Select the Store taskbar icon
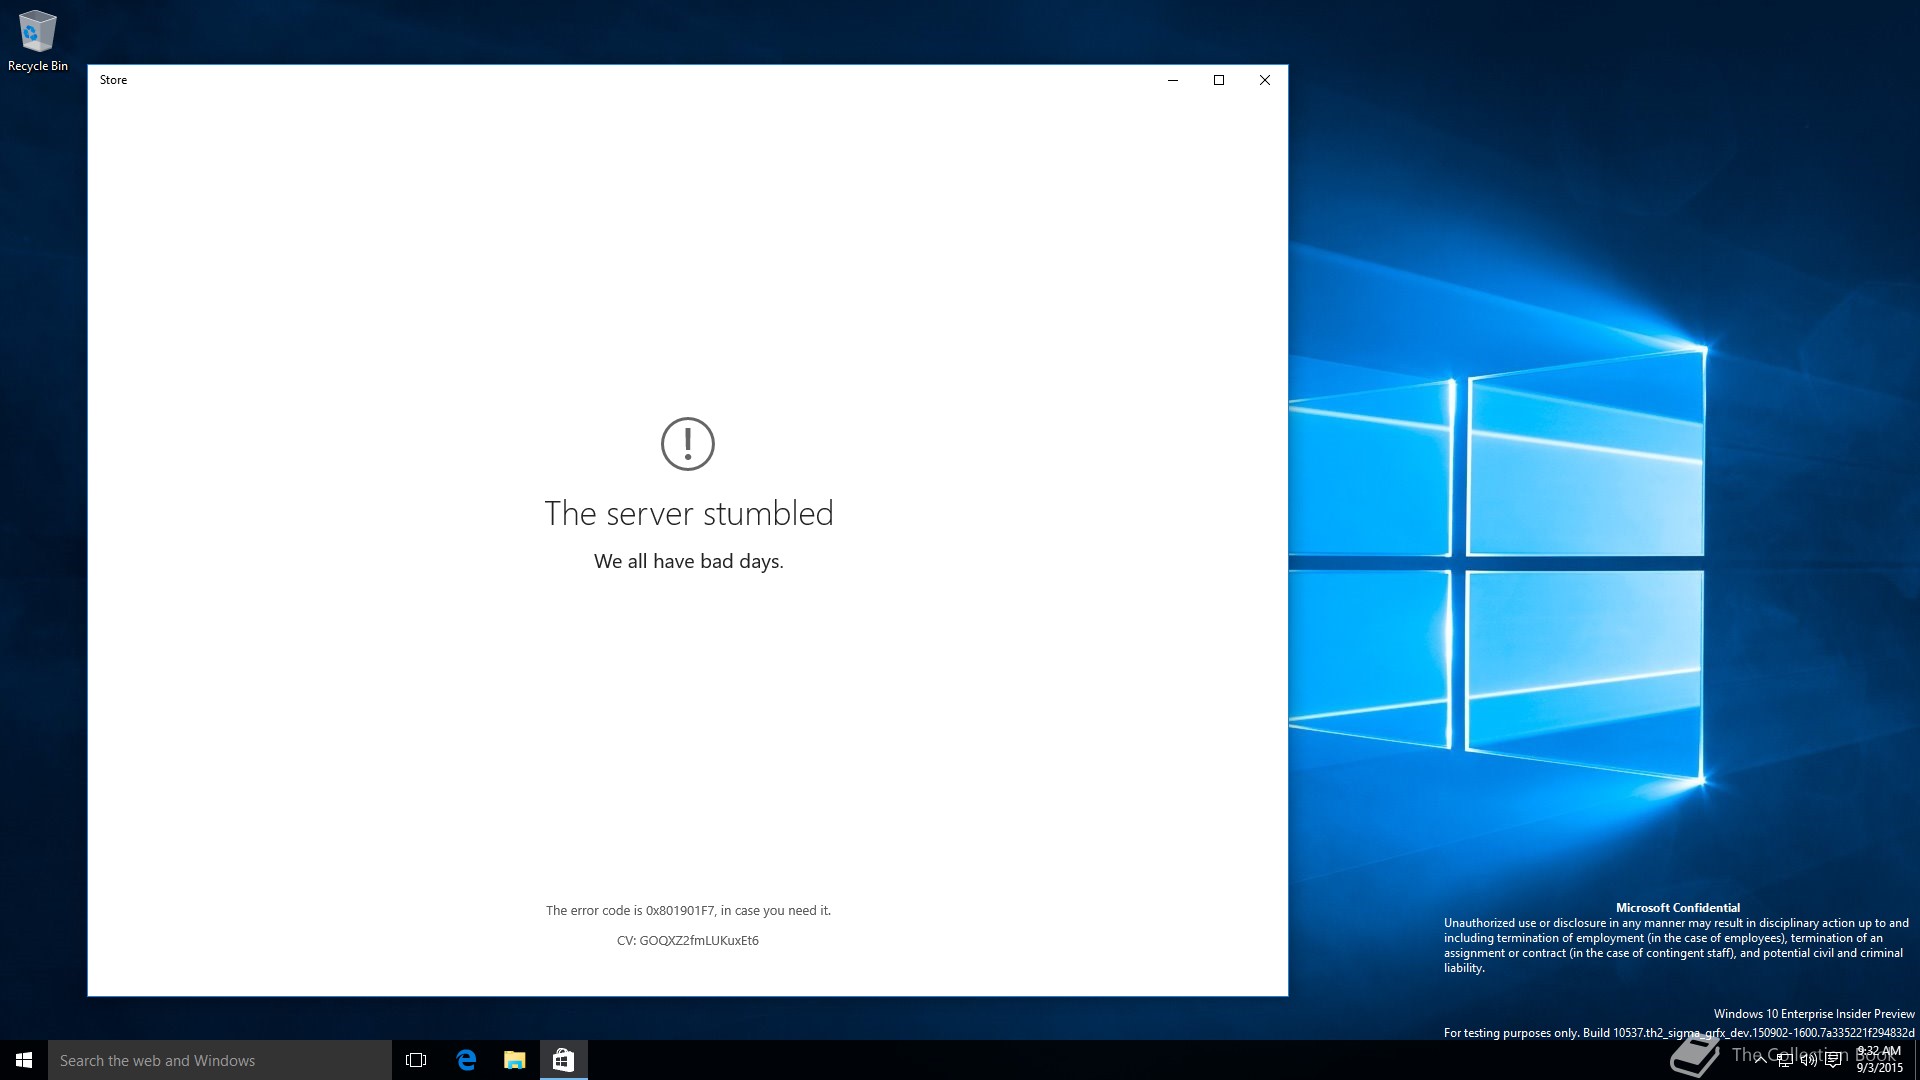Image resolution: width=1920 pixels, height=1080 pixels. (563, 1060)
